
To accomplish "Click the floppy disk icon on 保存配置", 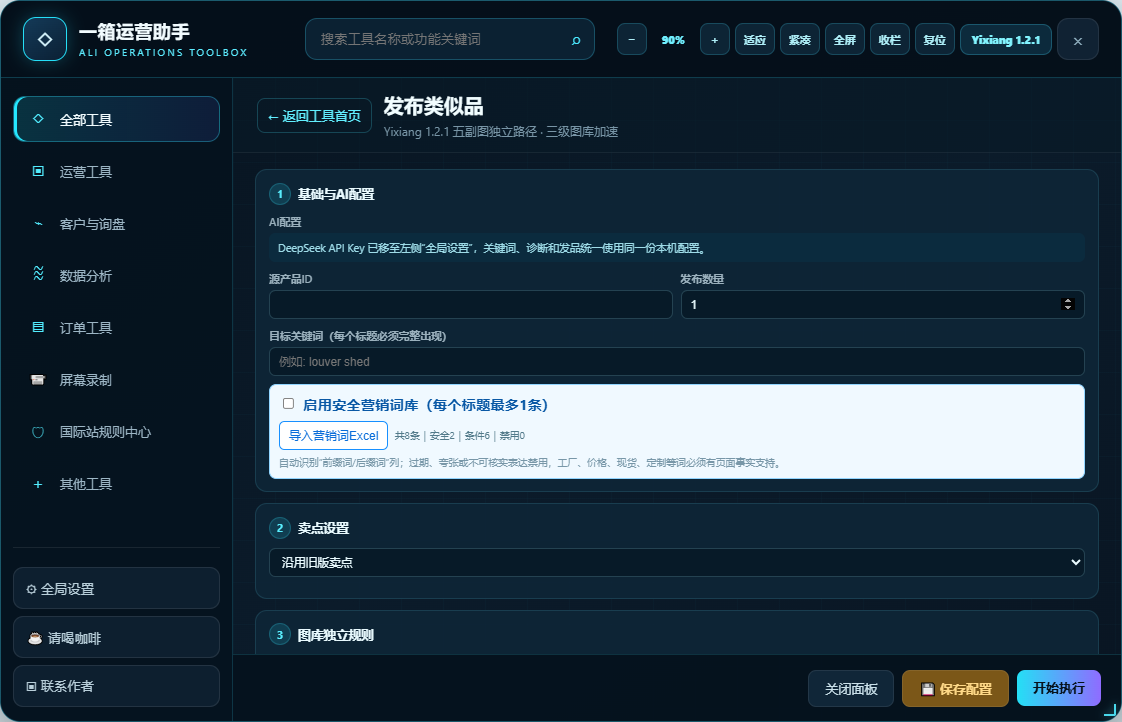I will 927,689.
